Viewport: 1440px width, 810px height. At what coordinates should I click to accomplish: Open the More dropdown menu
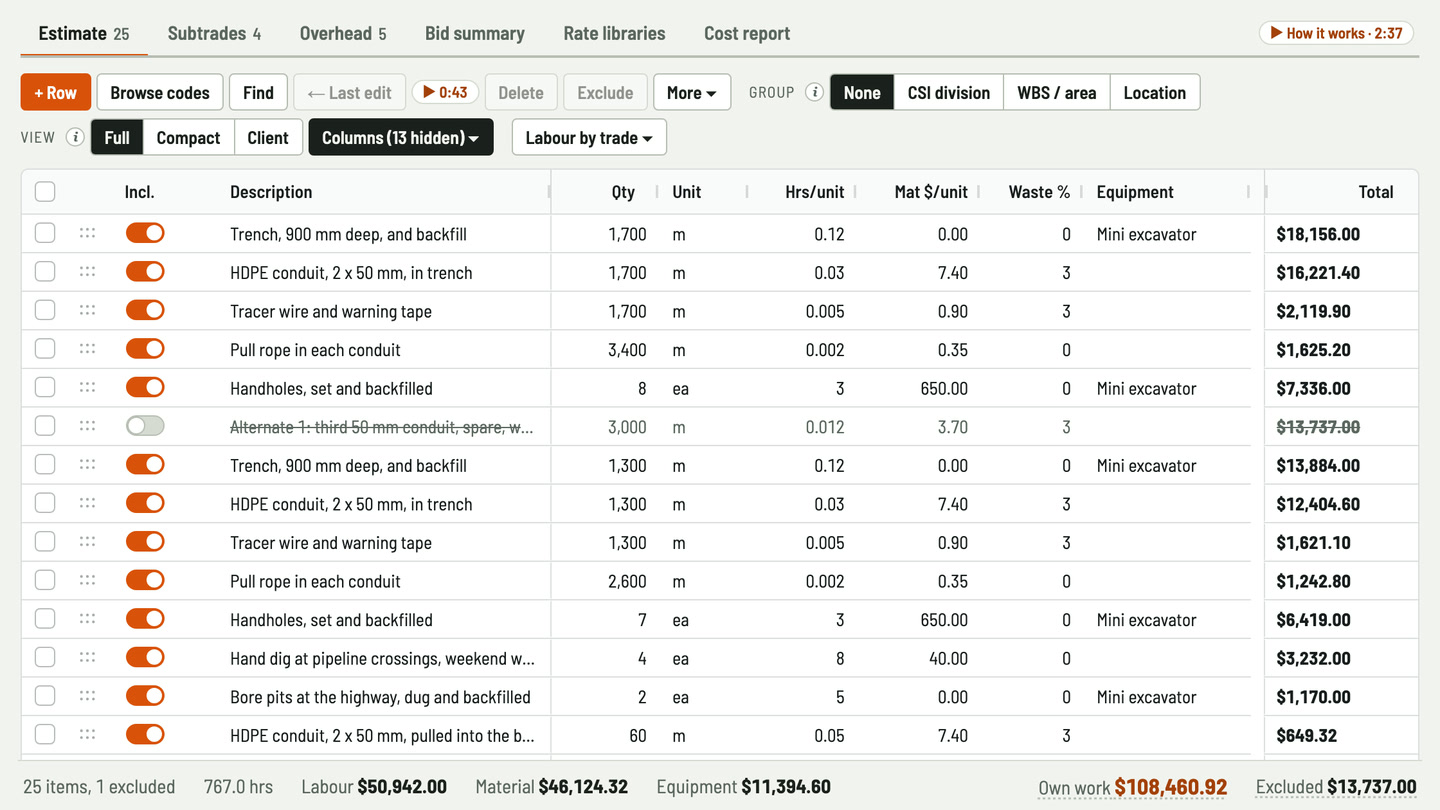[x=692, y=93]
